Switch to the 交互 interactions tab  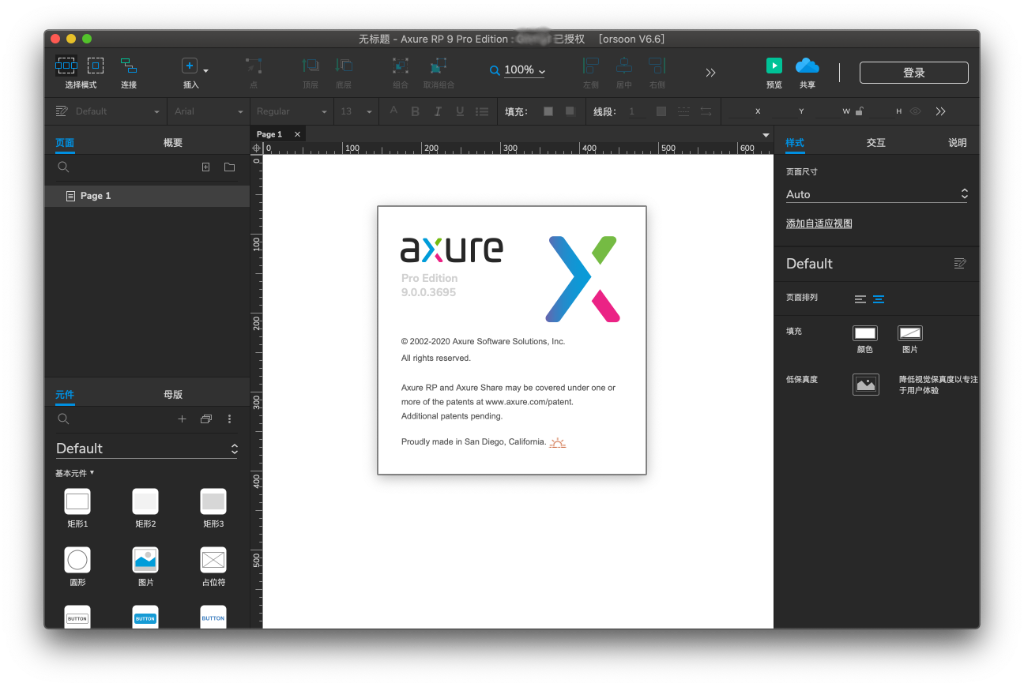876,142
